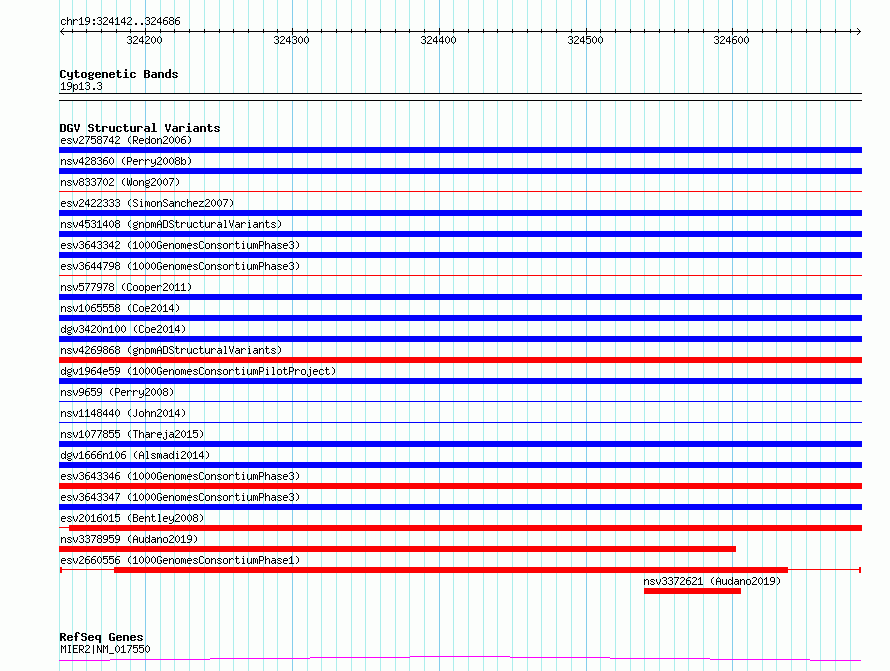Click the red bar of nsv3378959

tap(397, 549)
